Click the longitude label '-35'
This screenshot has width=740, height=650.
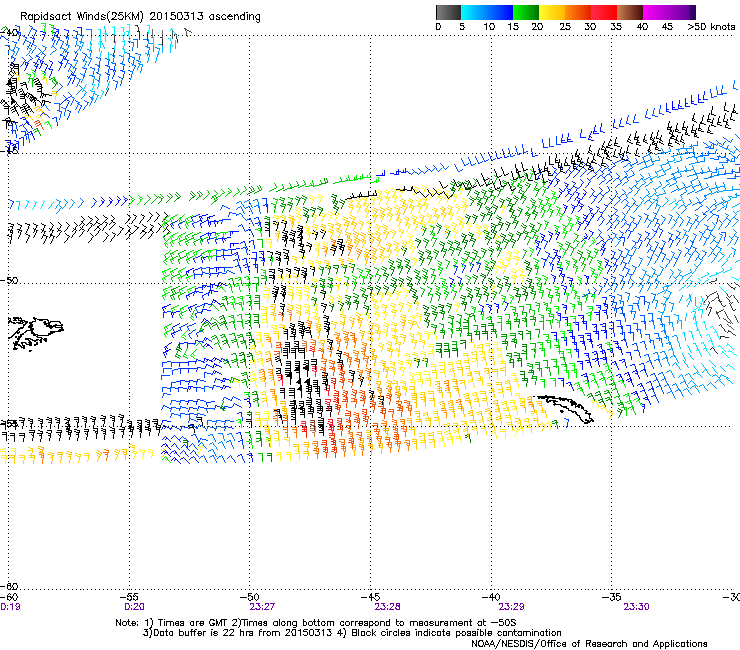coord(612,597)
